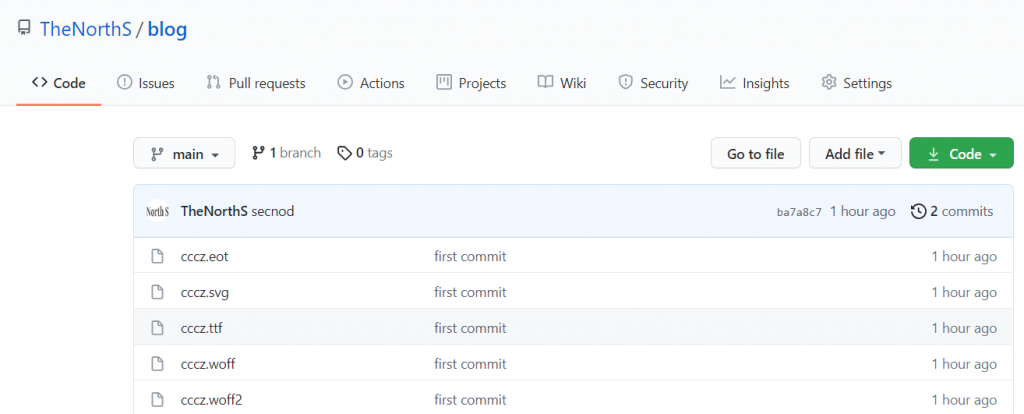
Task: Click the Go to file button
Action: (756, 153)
